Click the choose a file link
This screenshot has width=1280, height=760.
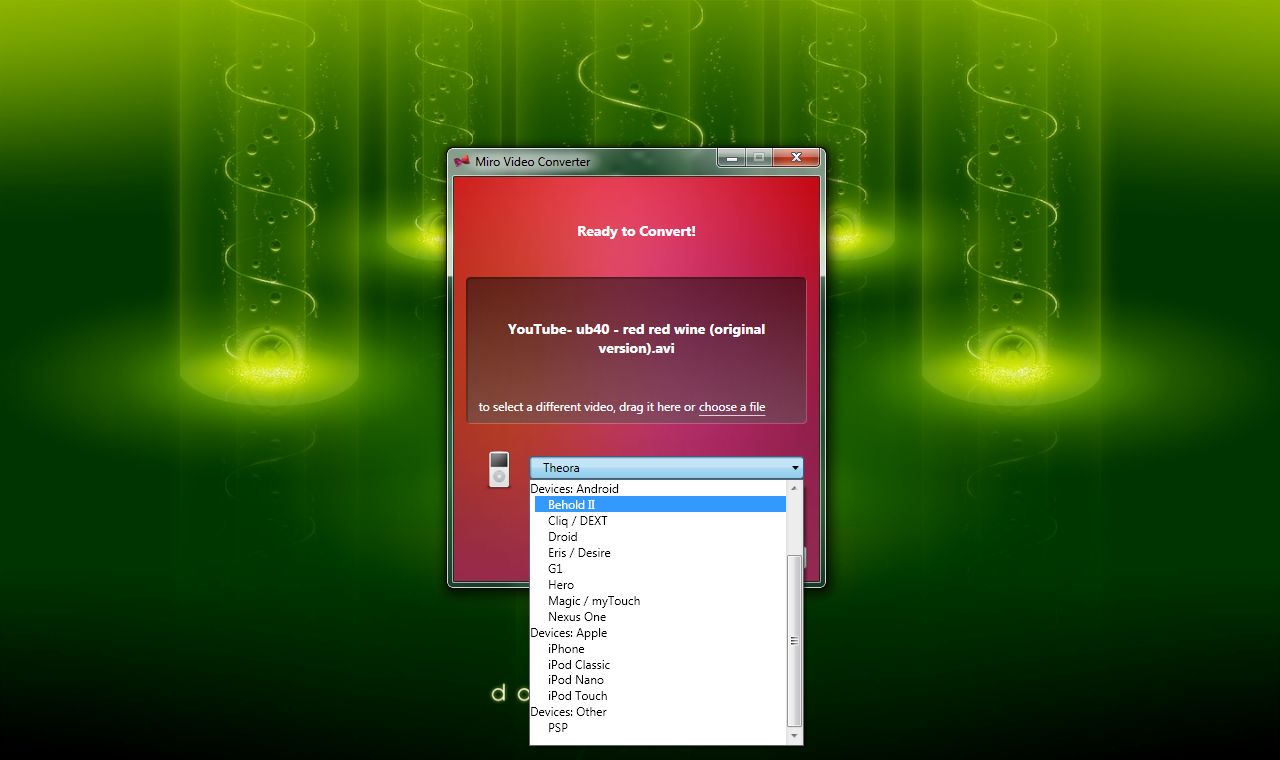coord(732,407)
